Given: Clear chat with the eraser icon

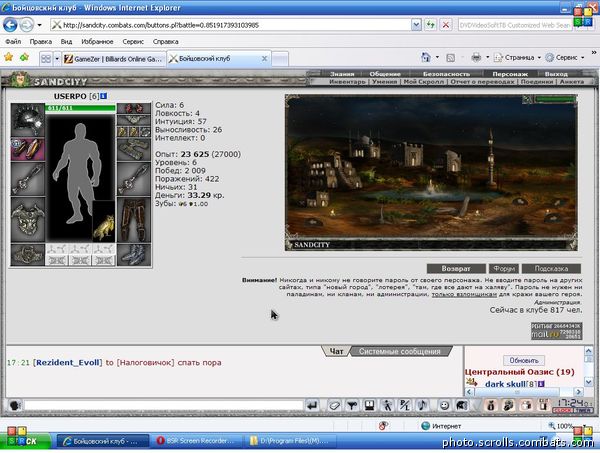Looking at the screenshot, I should pos(334,405).
